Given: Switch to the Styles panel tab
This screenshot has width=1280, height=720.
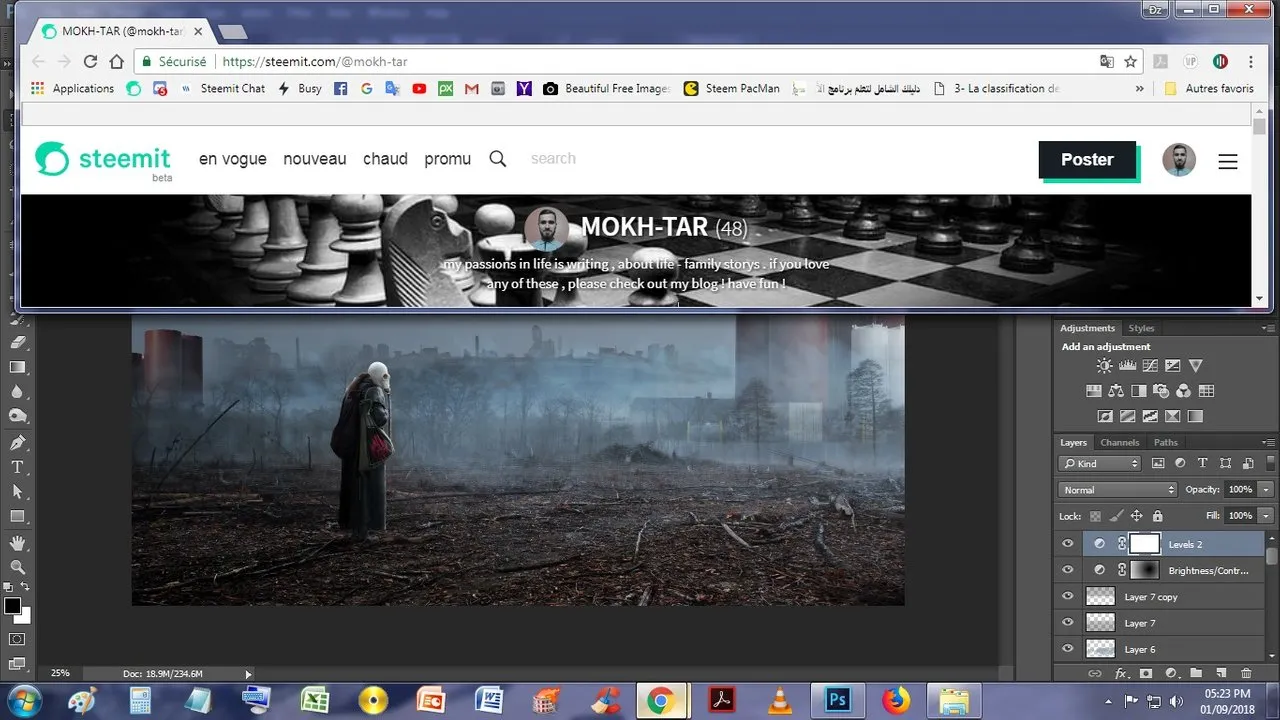Looking at the screenshot, I should pos(1141,328).
